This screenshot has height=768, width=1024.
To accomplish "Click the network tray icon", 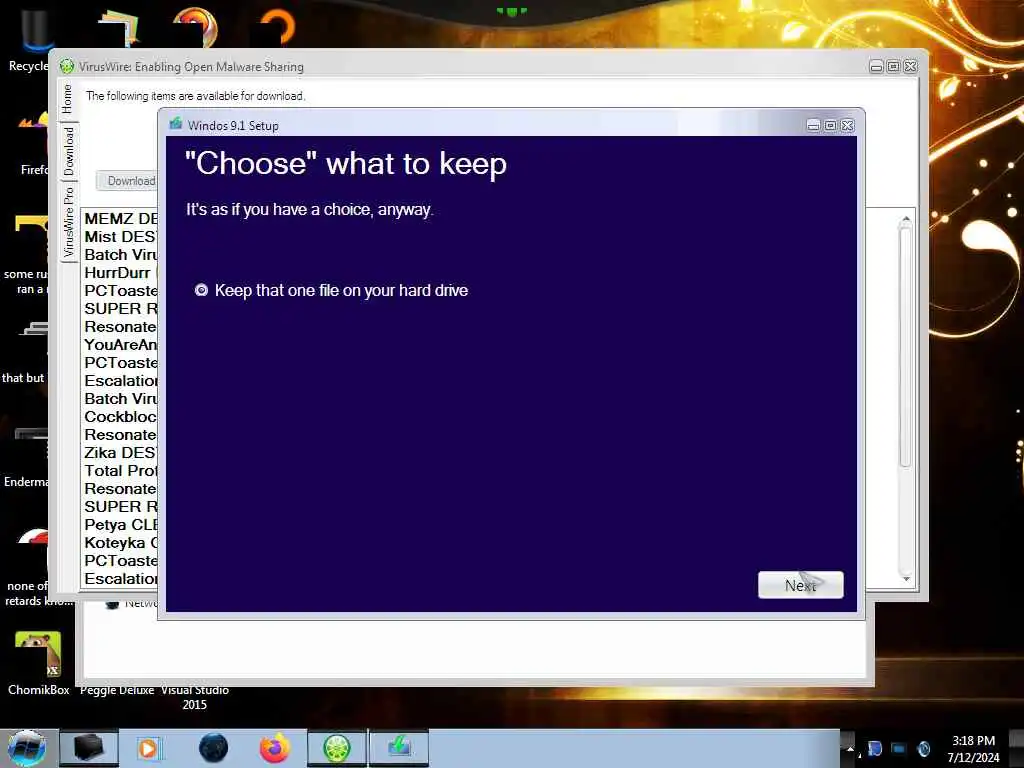I will click(899, 749).
